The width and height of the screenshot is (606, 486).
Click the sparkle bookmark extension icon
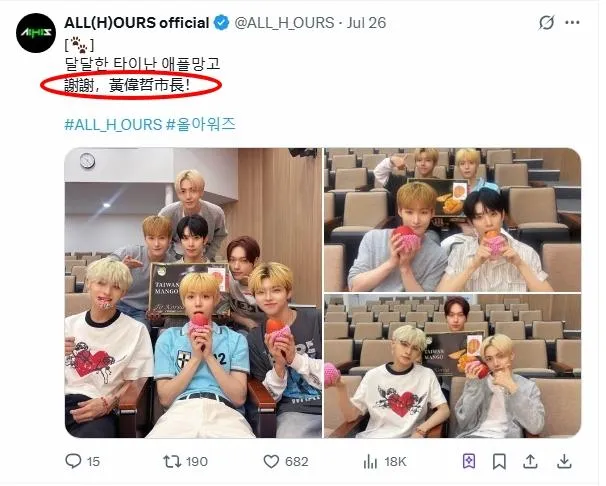point(469,461)
